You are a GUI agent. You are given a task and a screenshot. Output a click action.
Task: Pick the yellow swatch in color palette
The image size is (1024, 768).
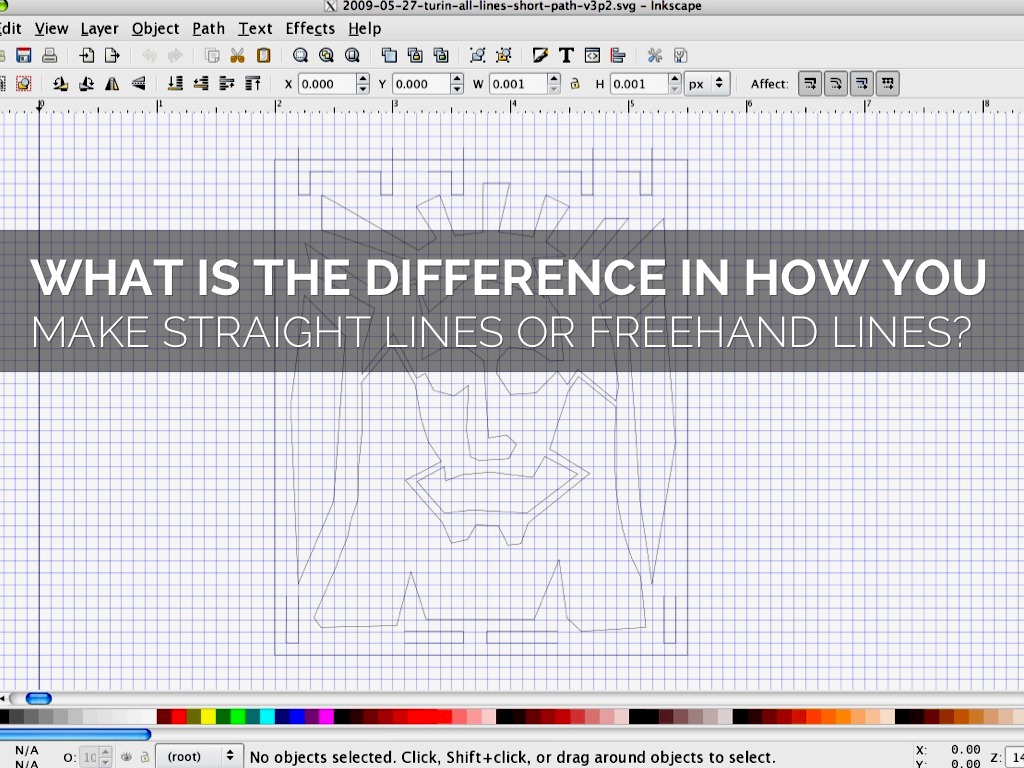(208, 717)
